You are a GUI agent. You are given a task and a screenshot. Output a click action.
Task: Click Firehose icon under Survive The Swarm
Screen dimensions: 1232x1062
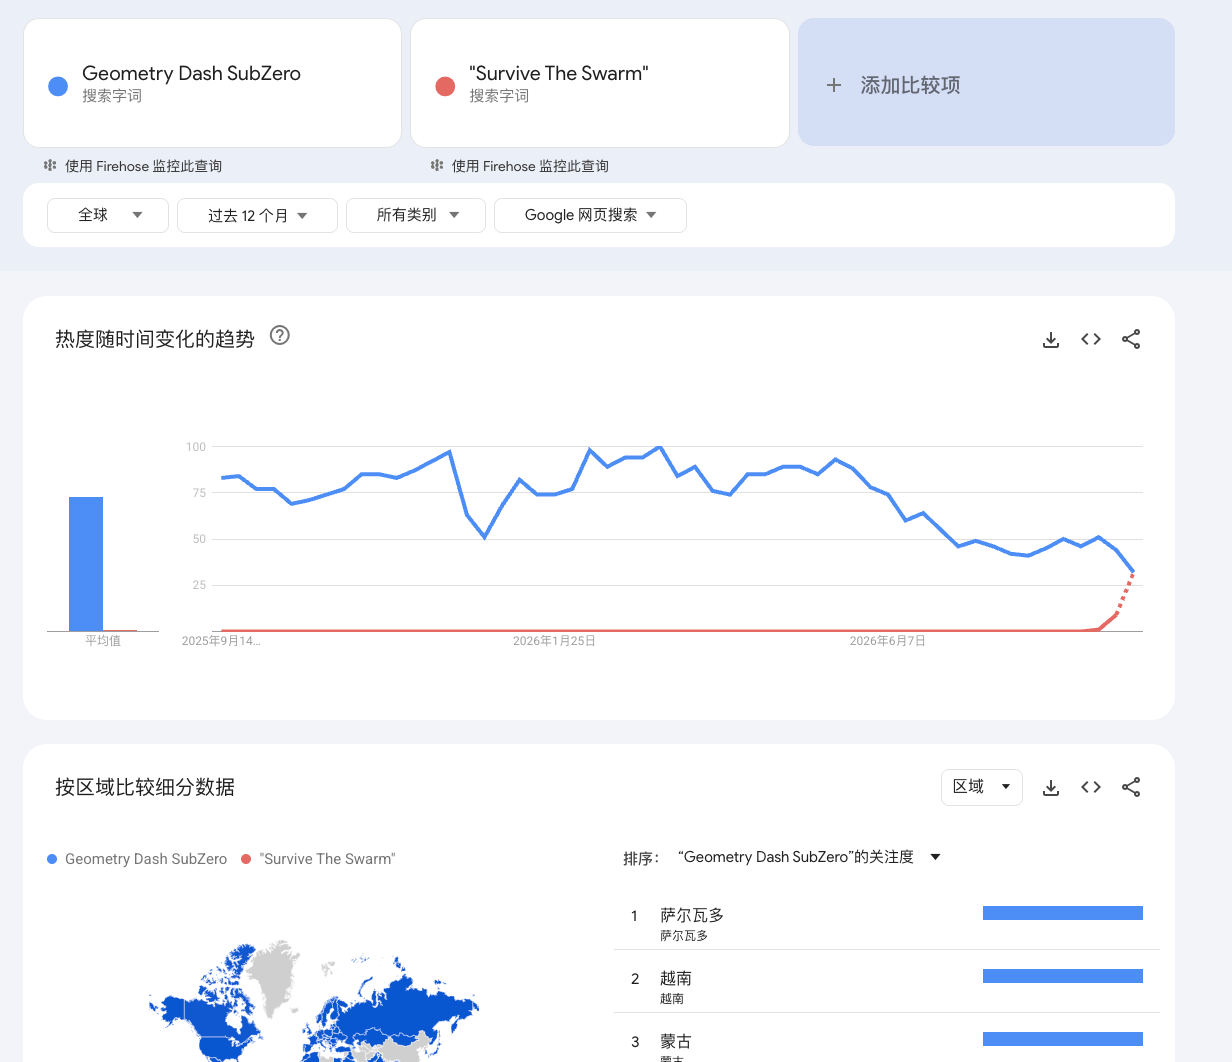tap(437, 166)
